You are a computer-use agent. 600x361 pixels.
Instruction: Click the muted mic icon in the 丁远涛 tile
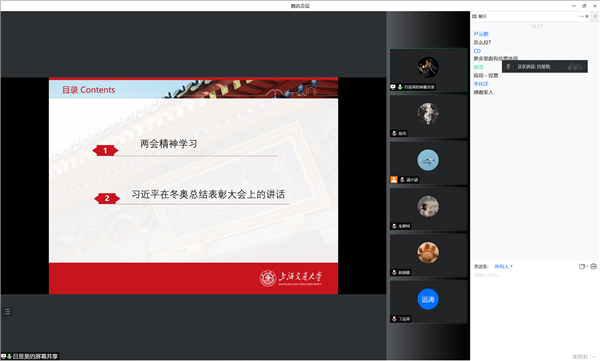tap(394, 319)
